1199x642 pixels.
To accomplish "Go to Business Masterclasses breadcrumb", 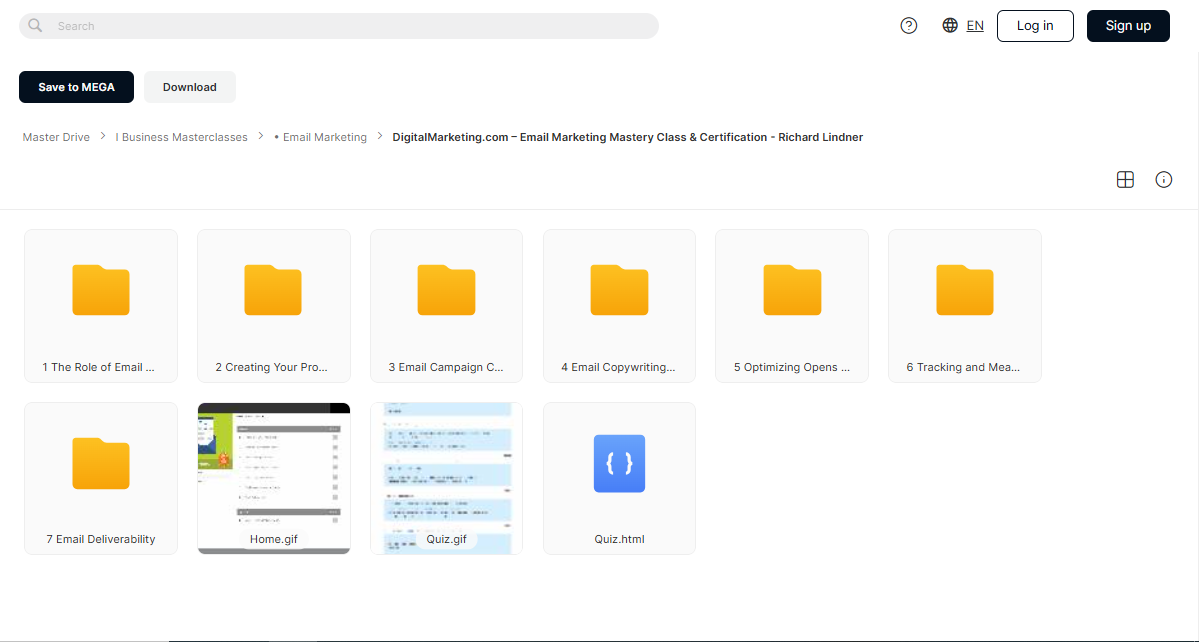I will click(181, 137).
